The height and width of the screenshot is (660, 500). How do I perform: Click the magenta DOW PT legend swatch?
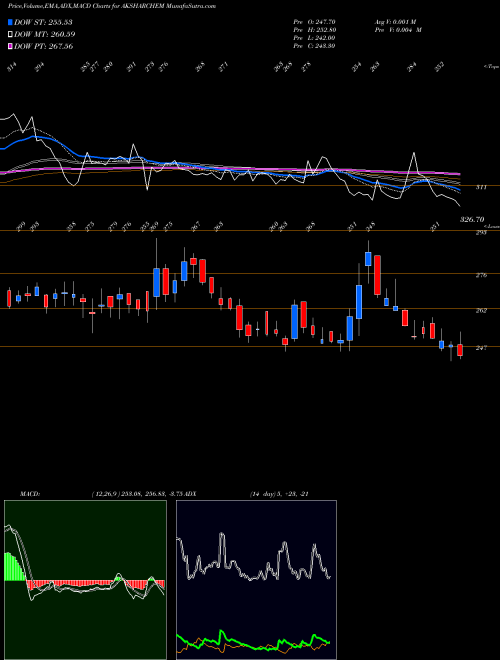[x=10, y=46]
